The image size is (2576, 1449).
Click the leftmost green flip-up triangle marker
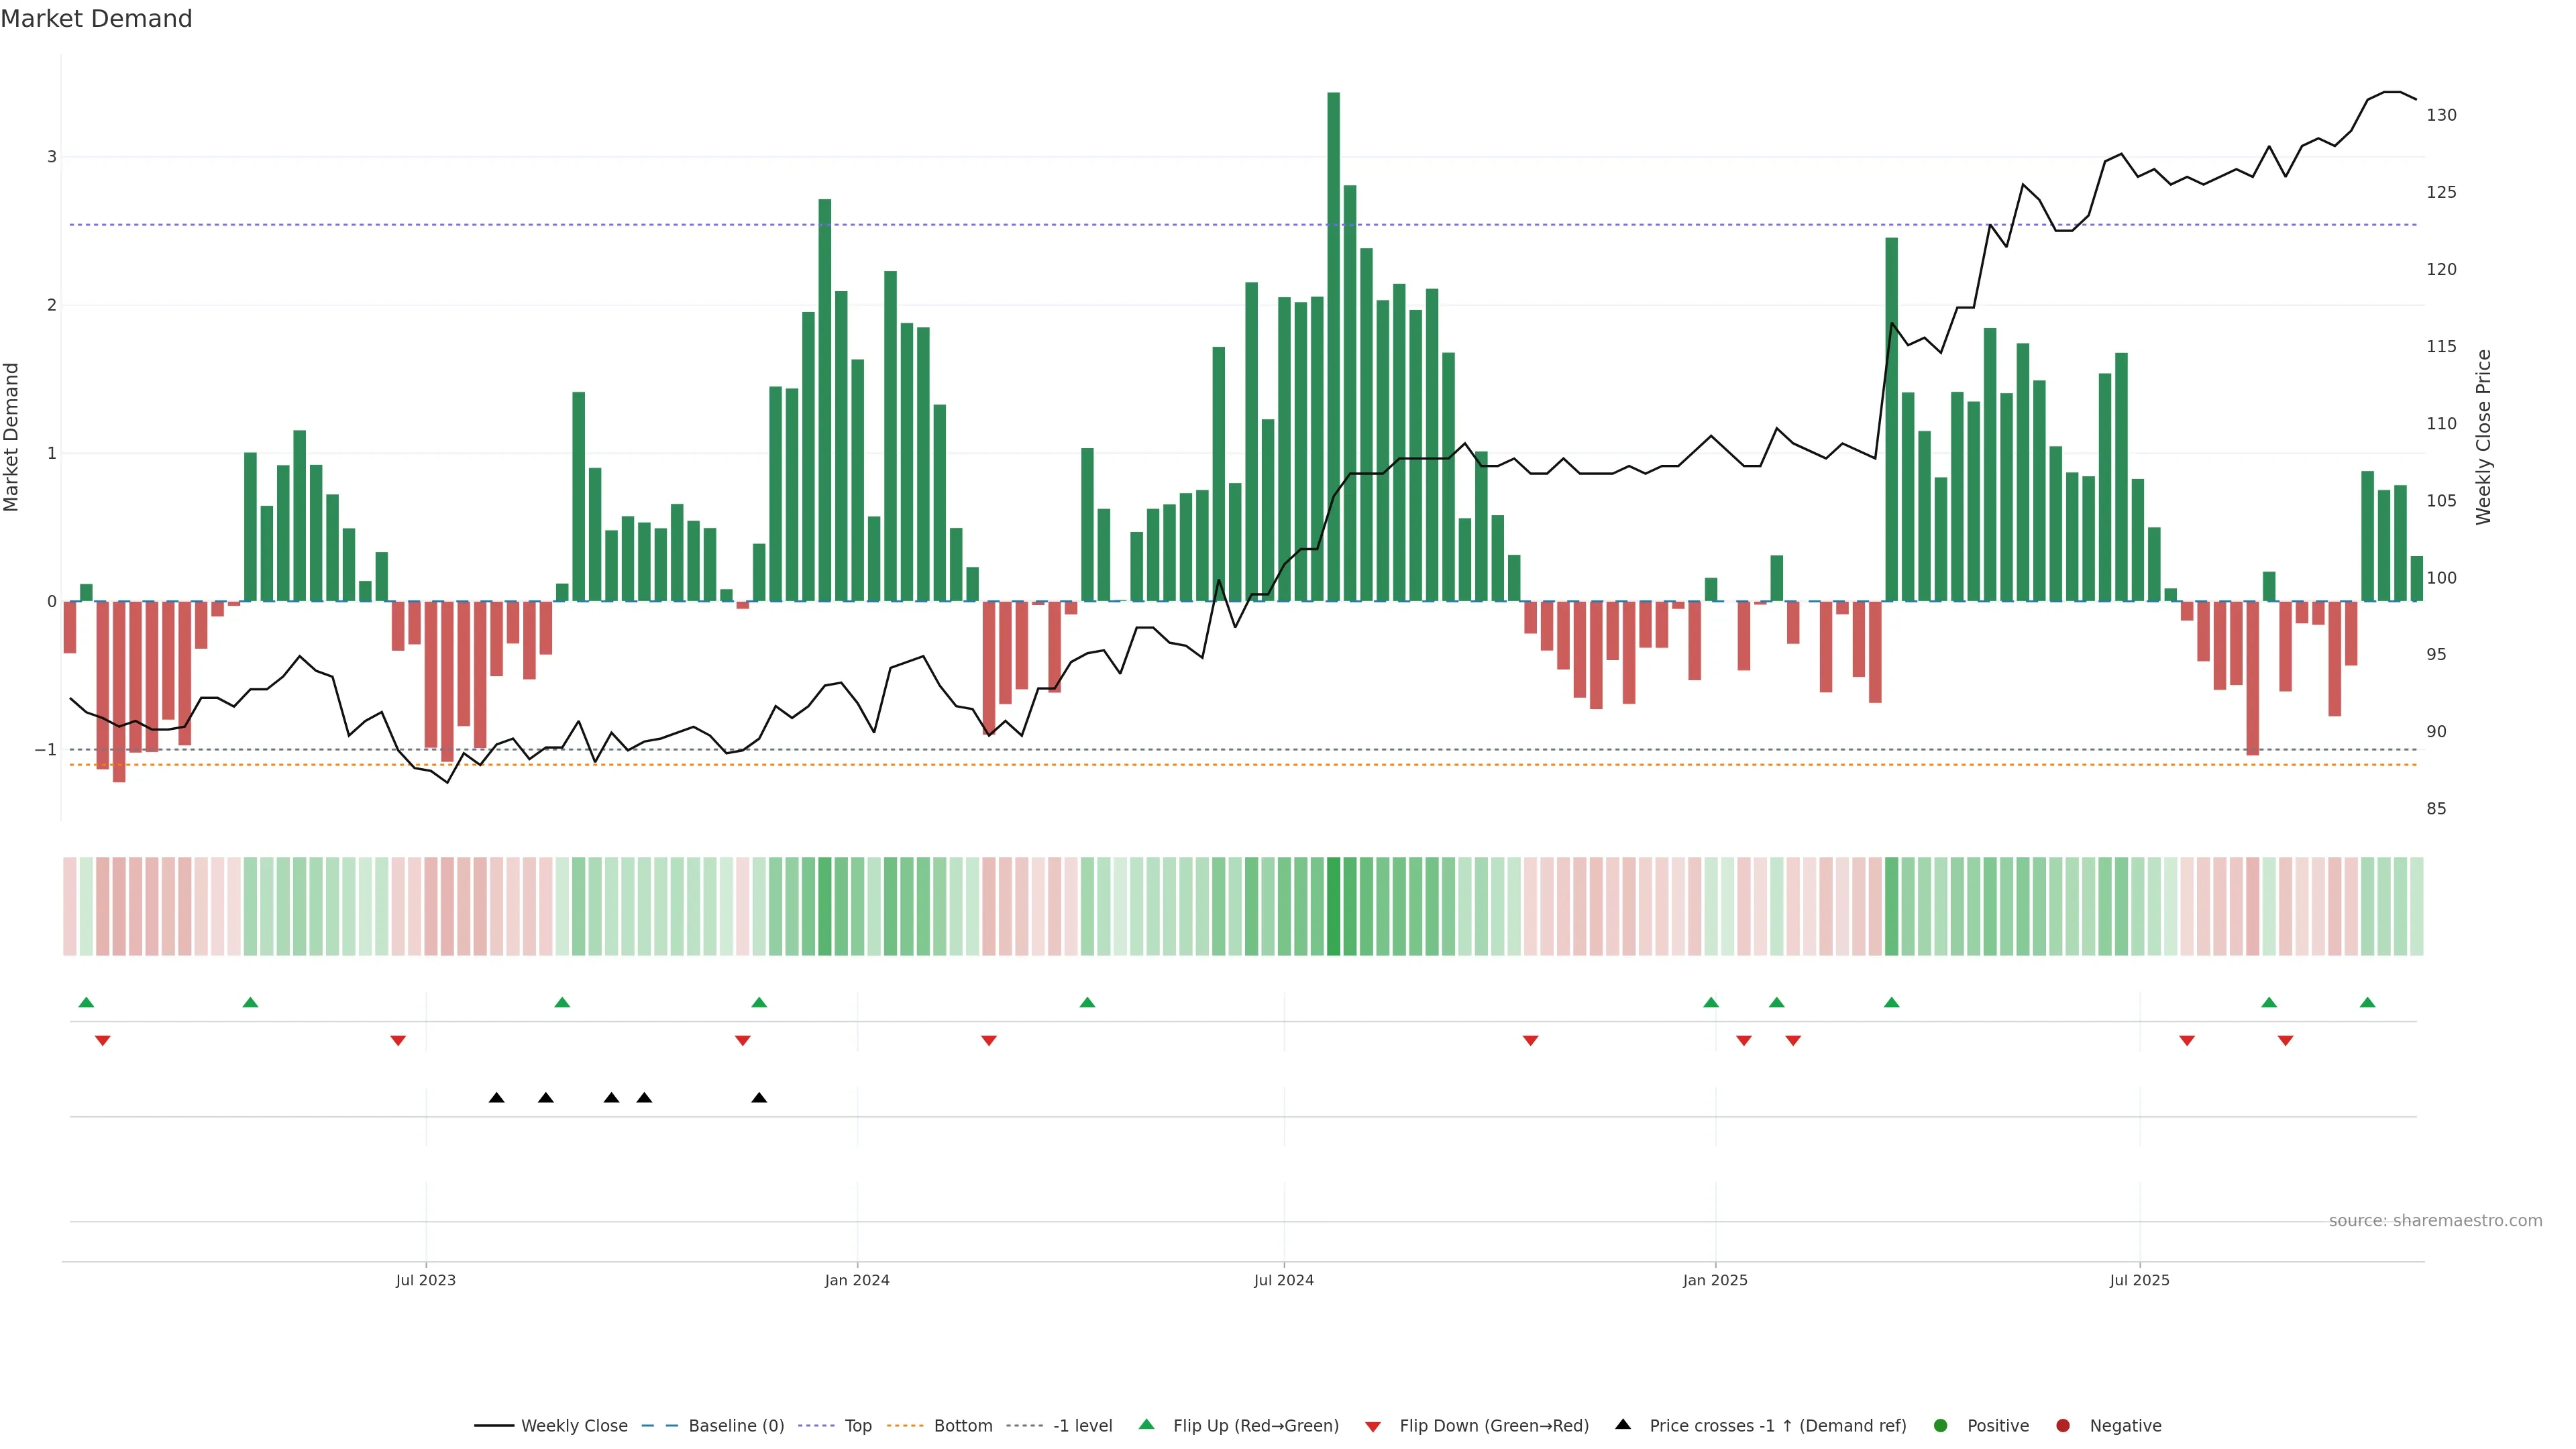click(x=86, y=1002)
